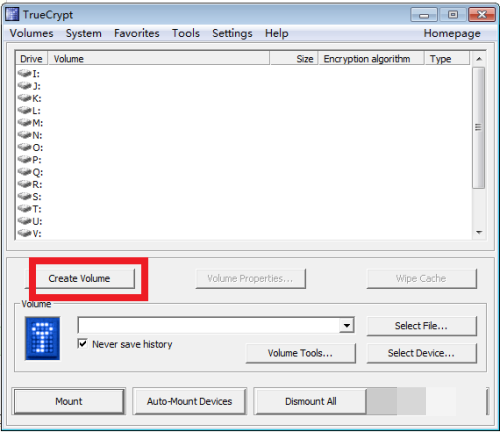Click the drive list scrollbar thumb
The height and width of the screenshot is (432, 500).
pyautogui.click(x=479, y=128)
